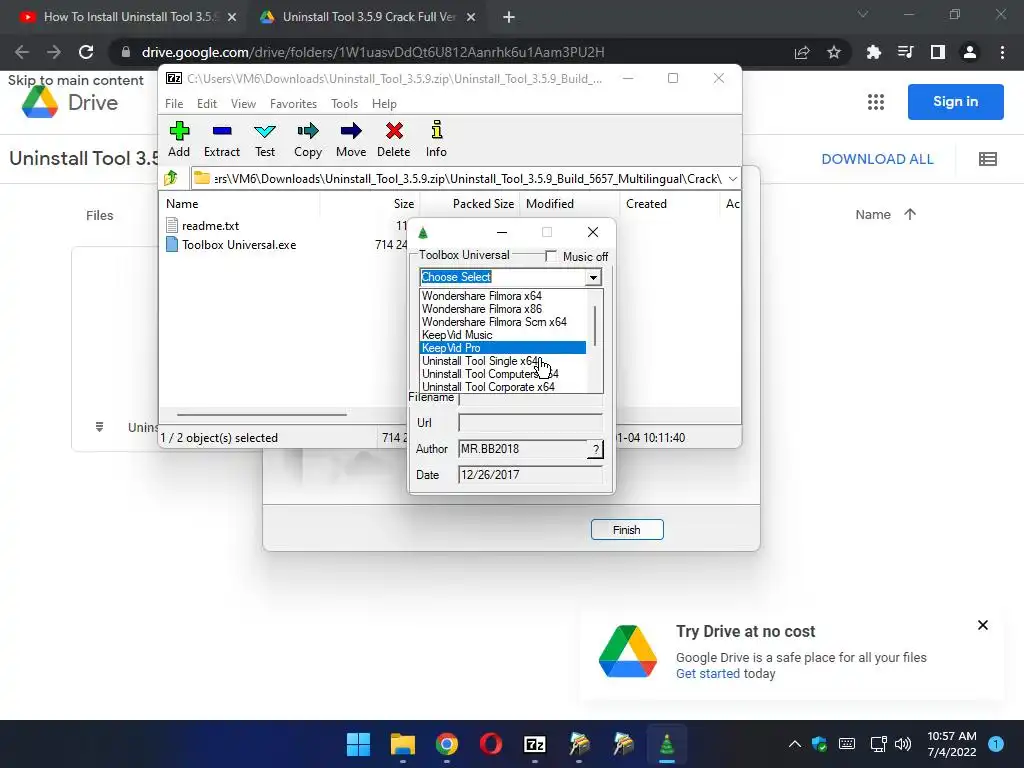Click the Extract toolbar icon in 7-Zip
Screen dimensions: 1024x768
click(x=222, y=139)
